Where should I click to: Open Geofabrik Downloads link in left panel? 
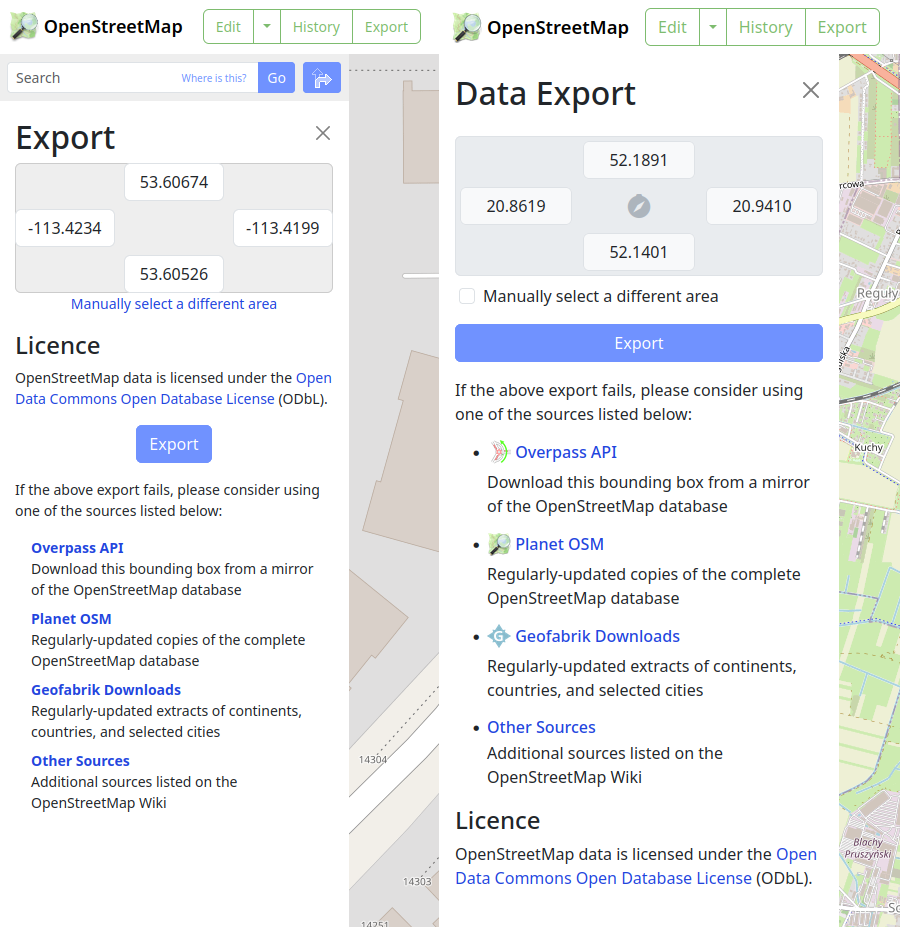[x=106, y=690]
